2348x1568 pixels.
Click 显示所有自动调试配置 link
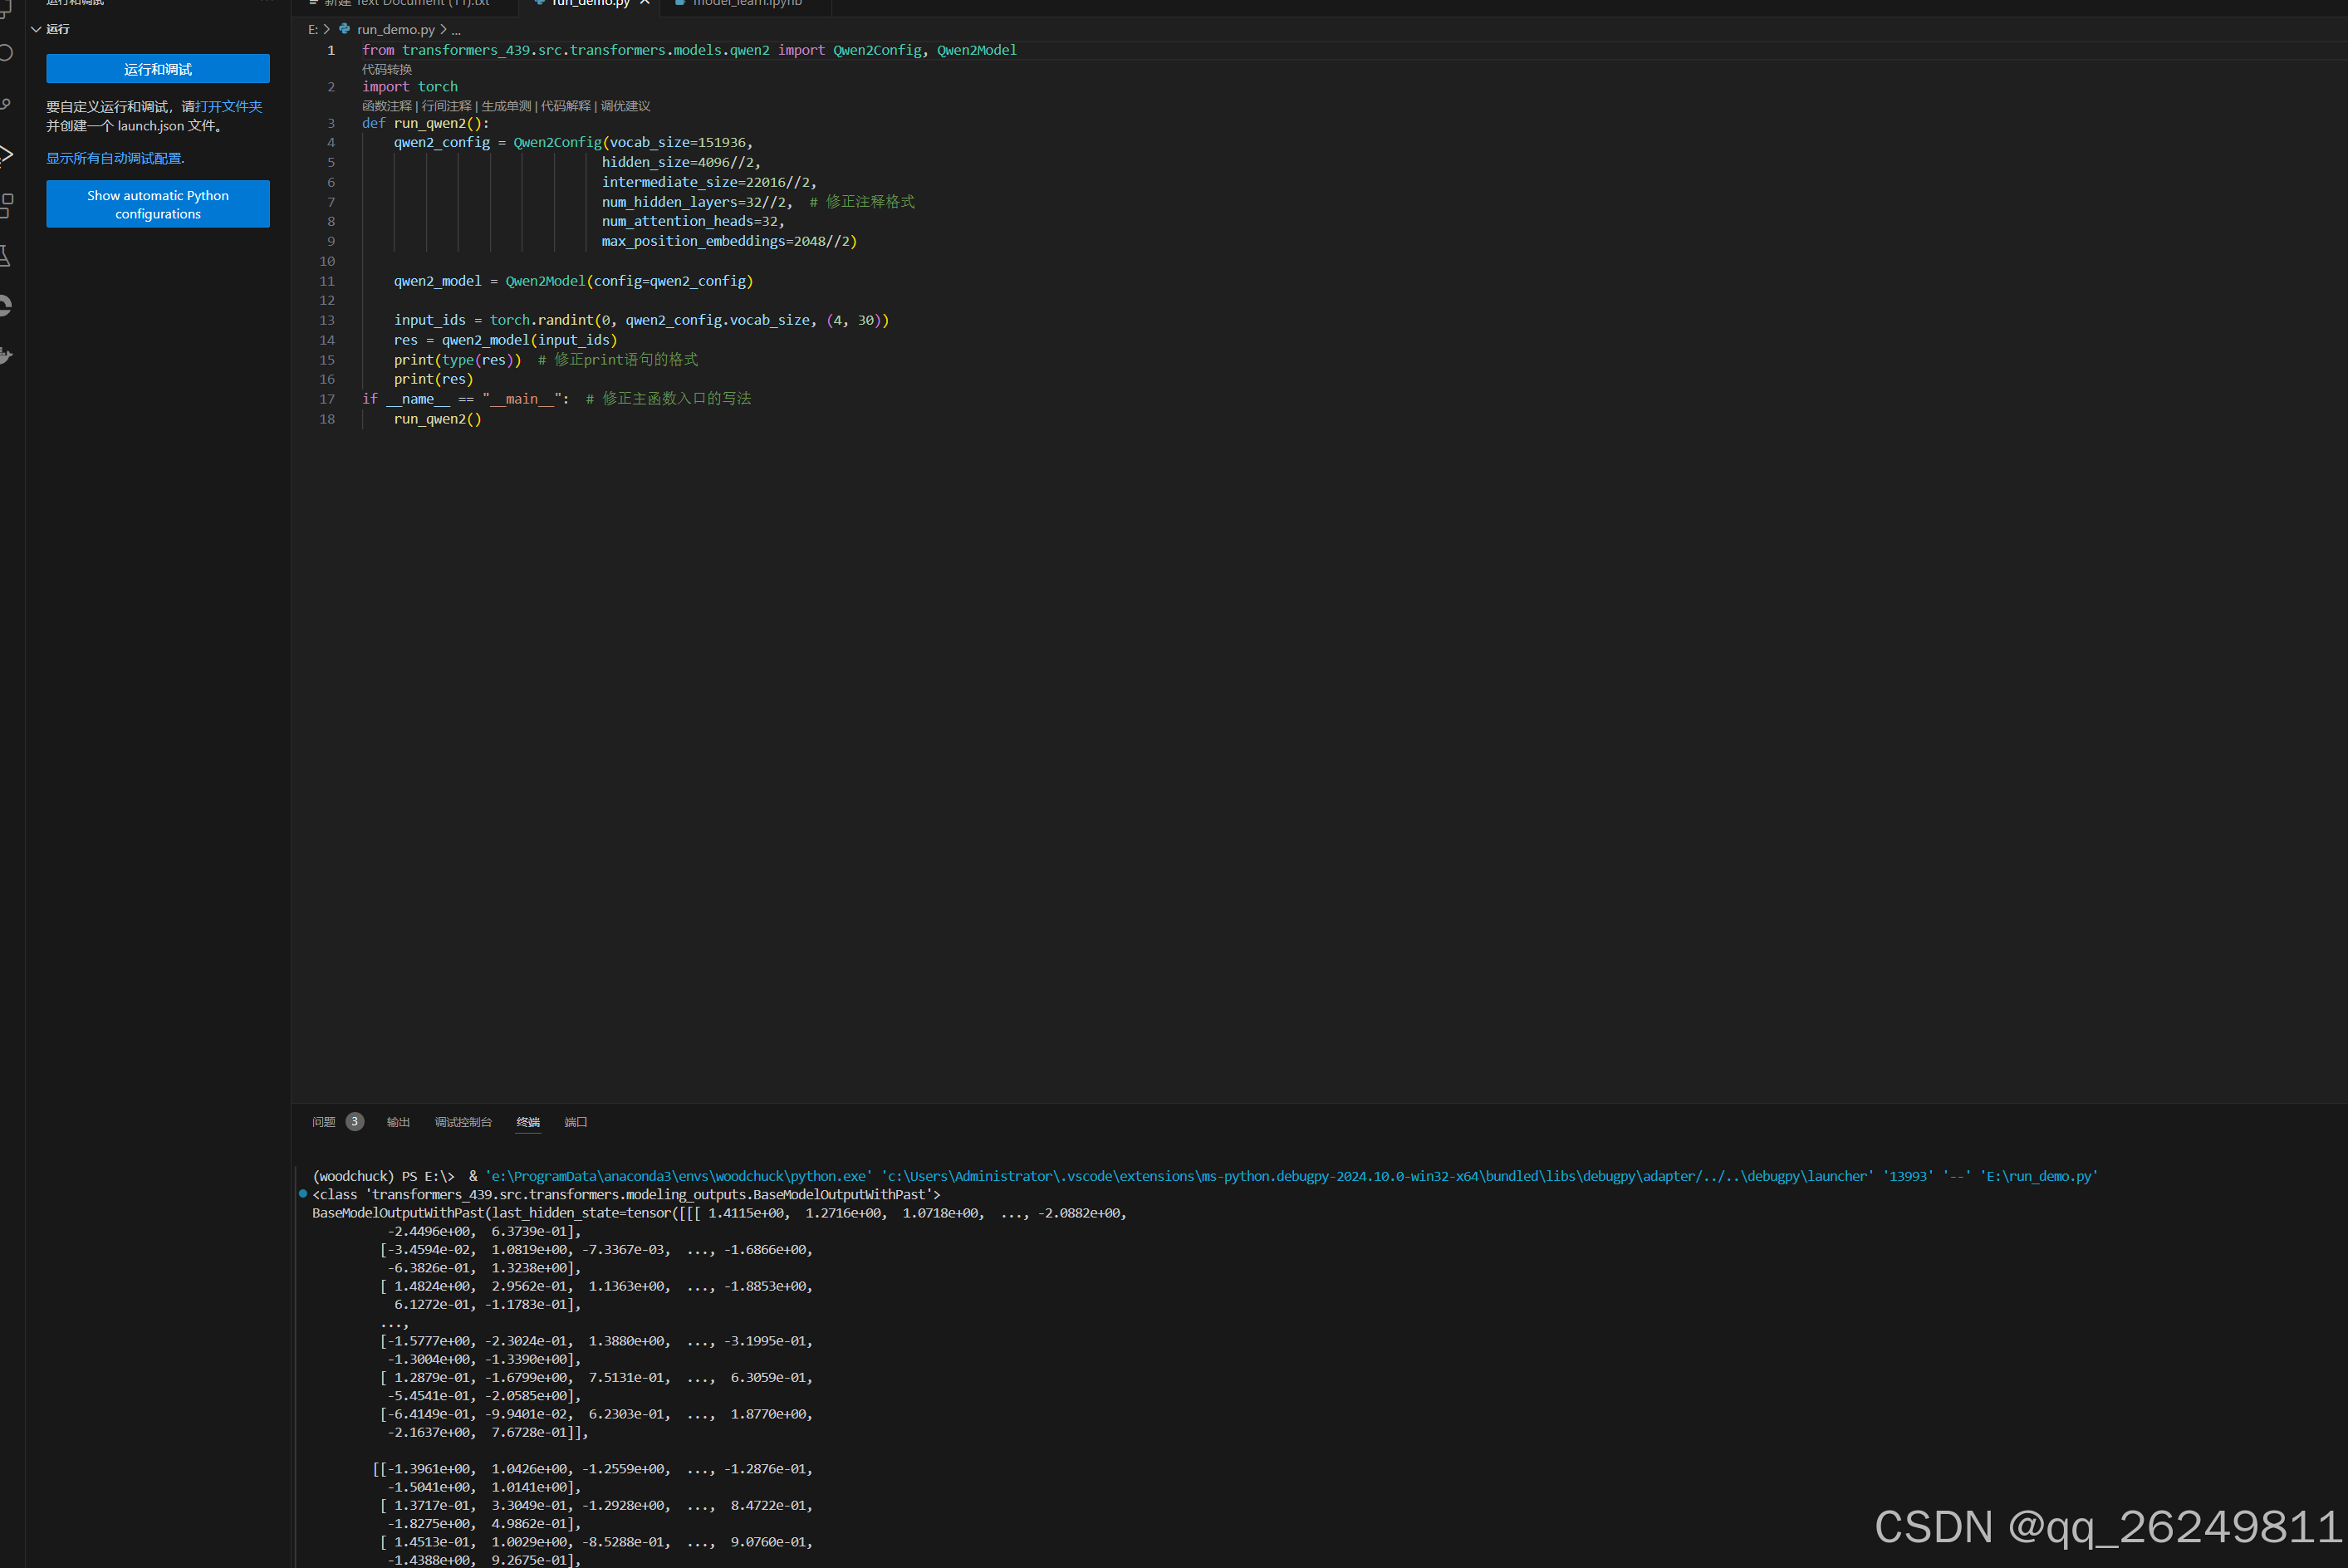point(115,159)
